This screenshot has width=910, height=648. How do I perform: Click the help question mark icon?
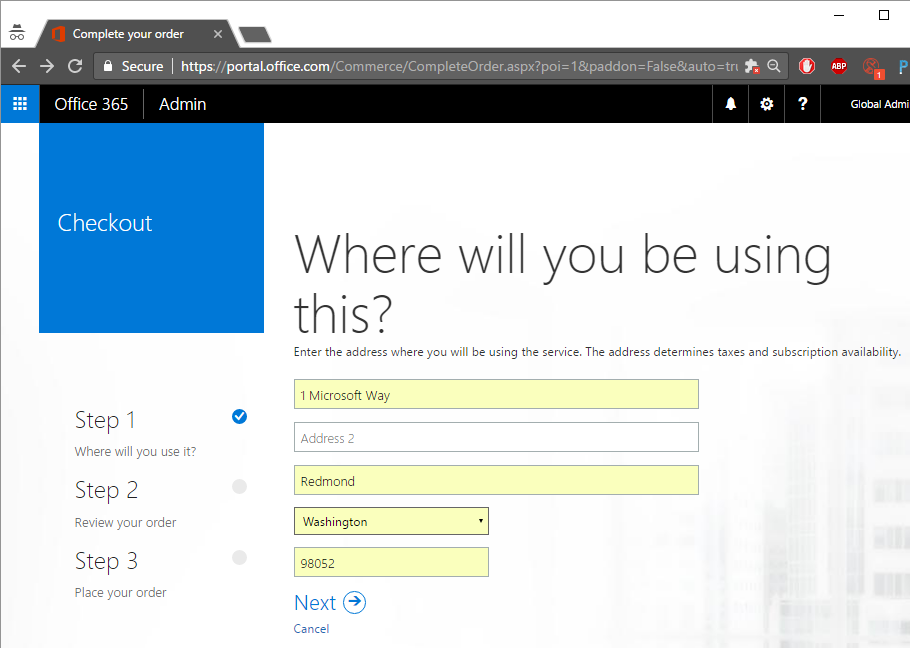coord(802,104)
